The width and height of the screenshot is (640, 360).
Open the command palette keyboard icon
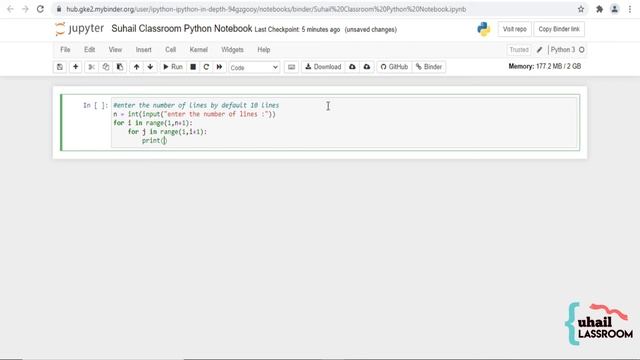click(x=291, y=67)
